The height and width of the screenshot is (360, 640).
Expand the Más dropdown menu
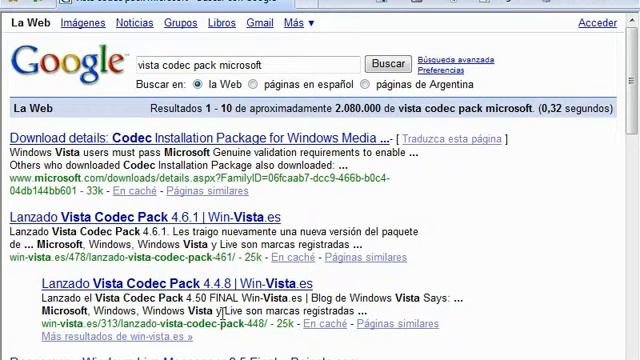(299, 23)
